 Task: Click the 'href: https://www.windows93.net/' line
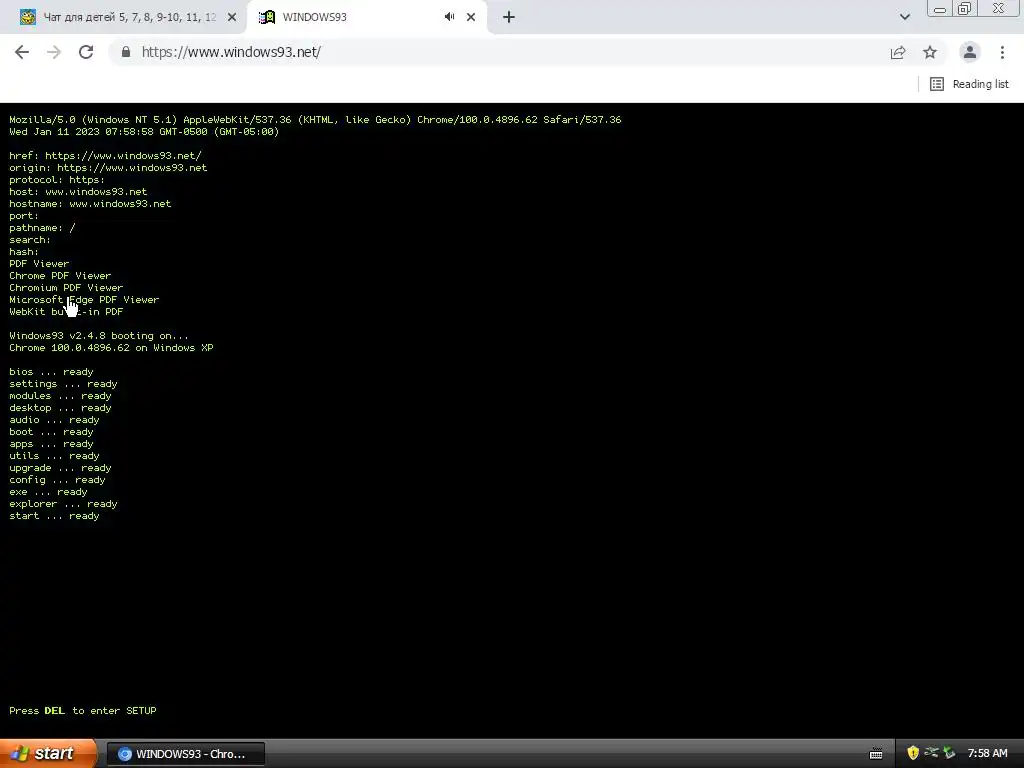[105, 155]
